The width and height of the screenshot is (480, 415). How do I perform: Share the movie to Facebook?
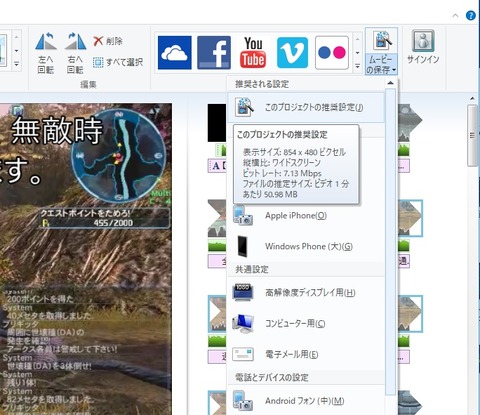[x=214, y=53]
